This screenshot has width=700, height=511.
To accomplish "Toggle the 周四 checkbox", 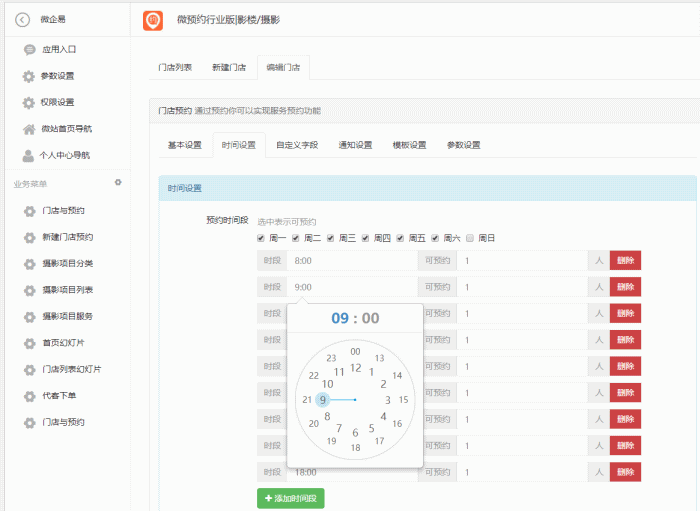I will (x=366, y=238).
